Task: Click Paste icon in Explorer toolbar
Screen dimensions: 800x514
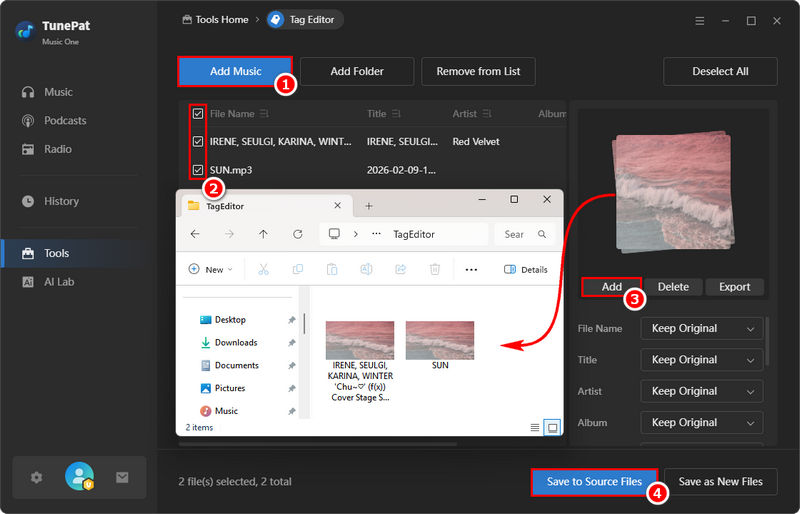Action: 332,269
